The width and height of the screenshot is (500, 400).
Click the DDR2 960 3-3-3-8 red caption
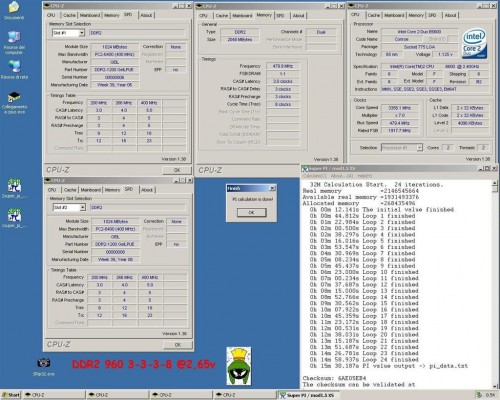click(144, 364)
